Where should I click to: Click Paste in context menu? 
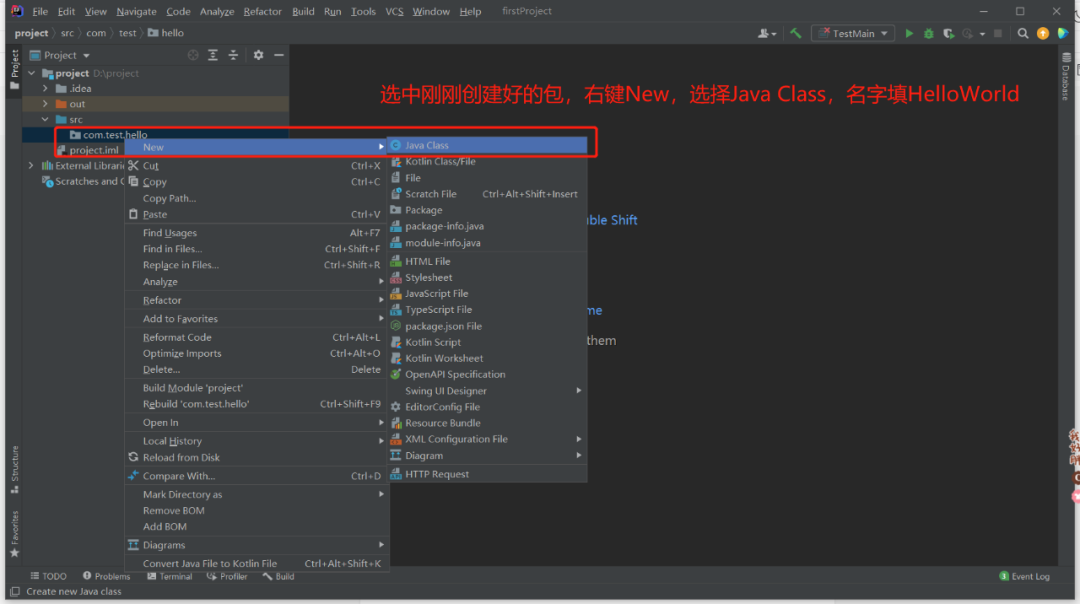[256, 214]
